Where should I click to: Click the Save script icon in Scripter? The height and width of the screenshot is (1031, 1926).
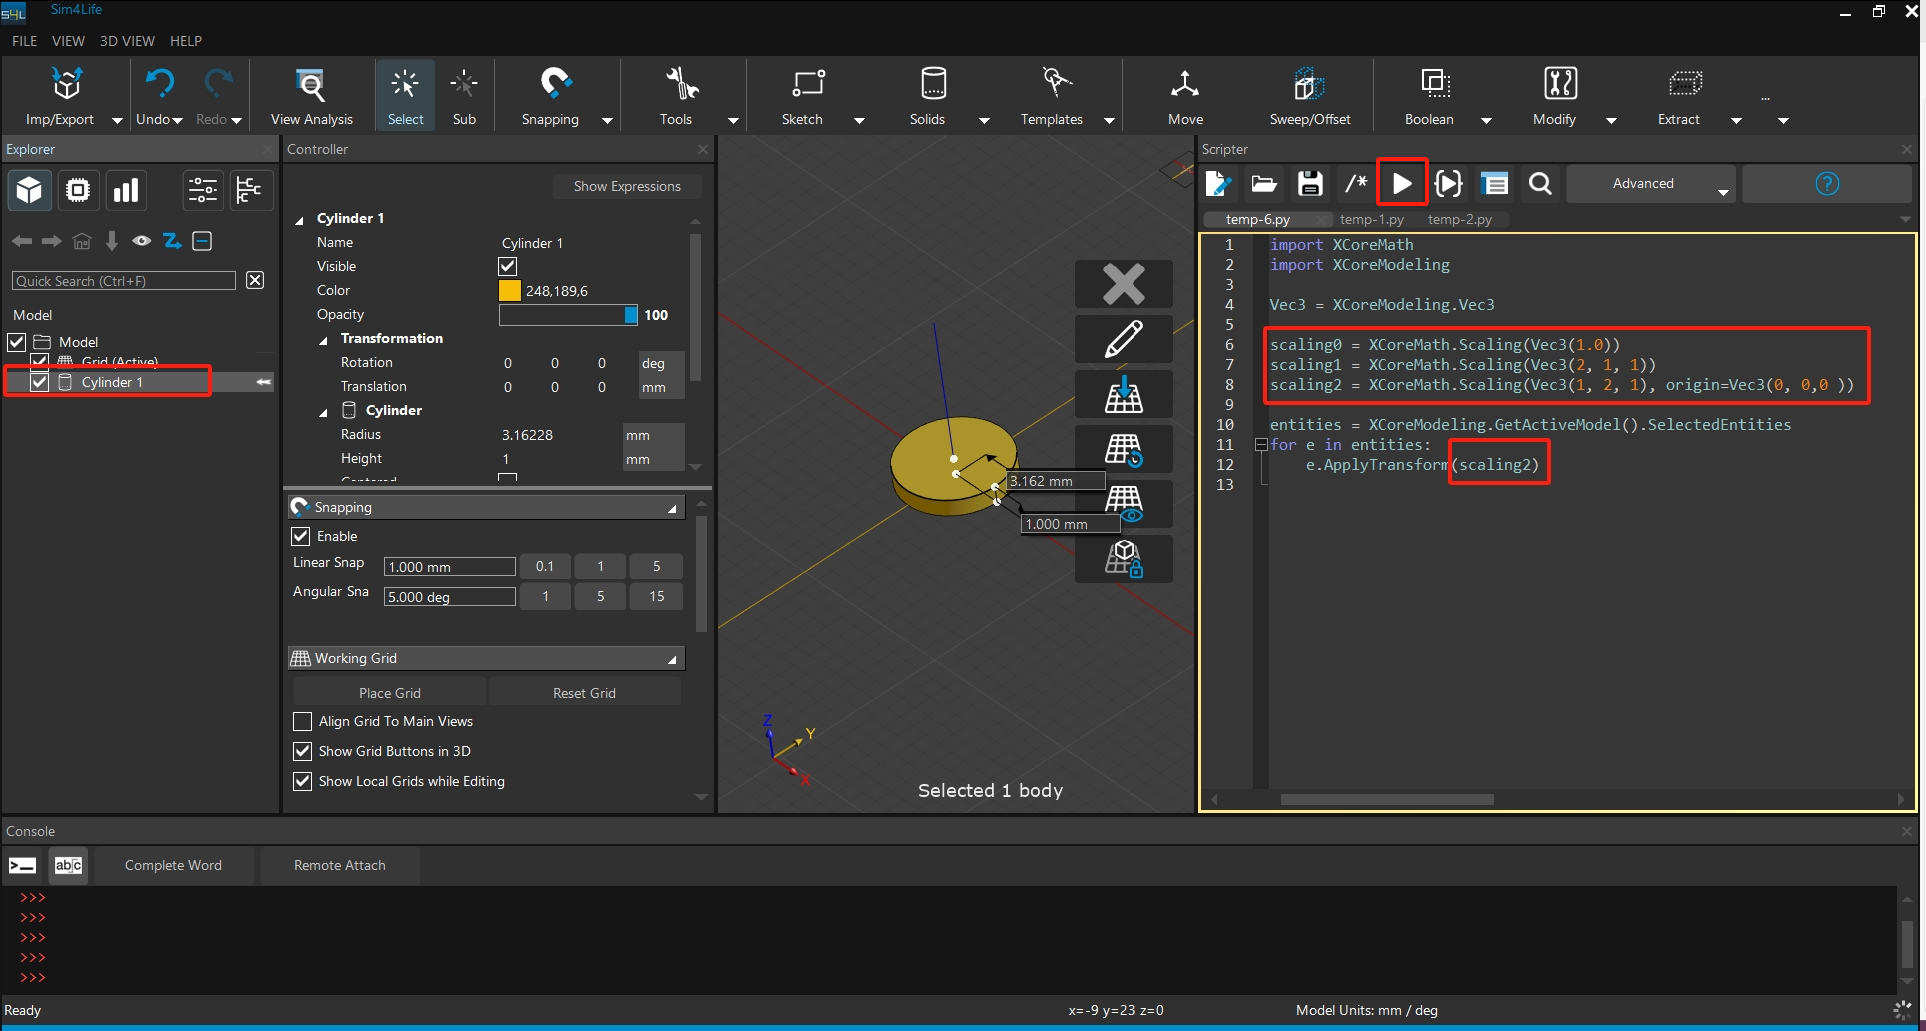click(1310, 184)
